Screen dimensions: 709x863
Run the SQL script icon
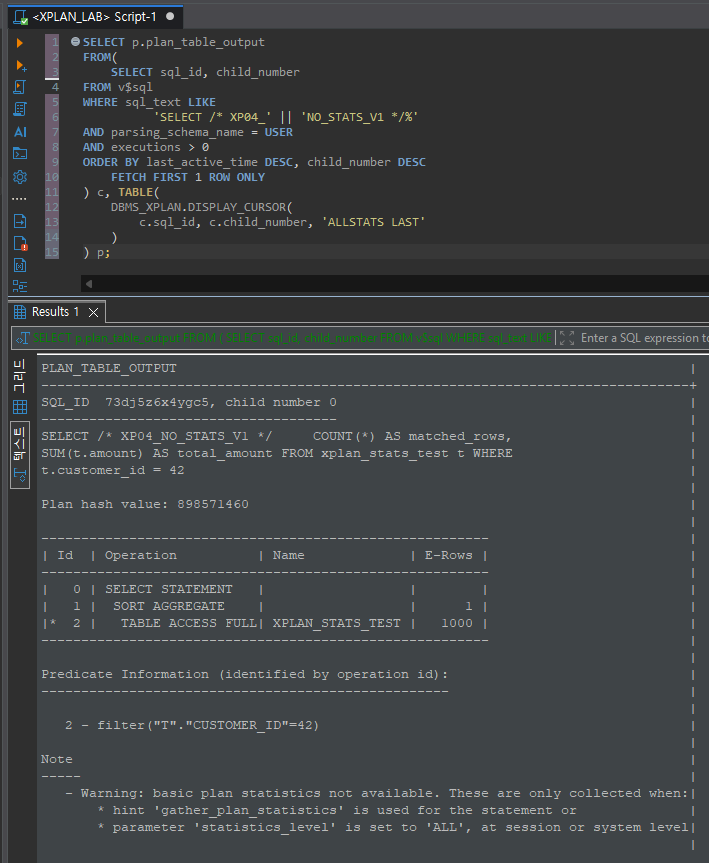click(x=20, y=87)
